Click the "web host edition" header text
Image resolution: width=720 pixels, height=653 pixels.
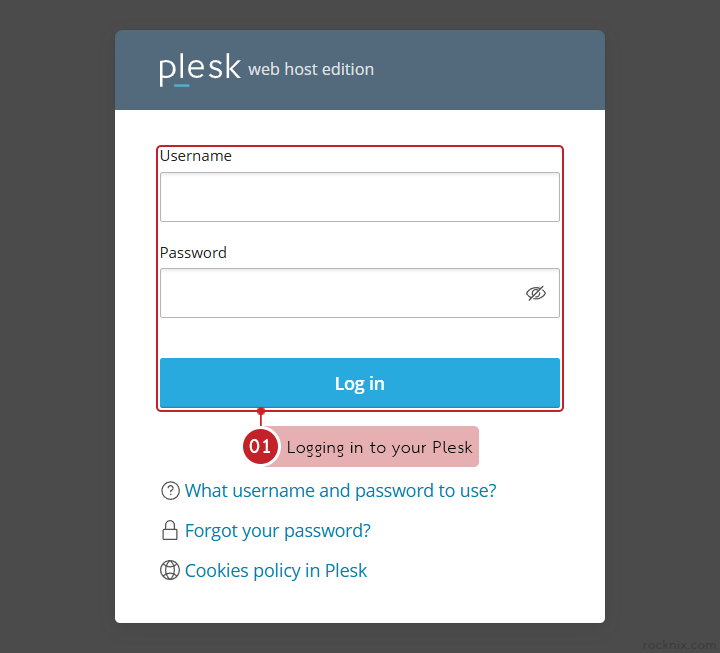pos(311,70)
